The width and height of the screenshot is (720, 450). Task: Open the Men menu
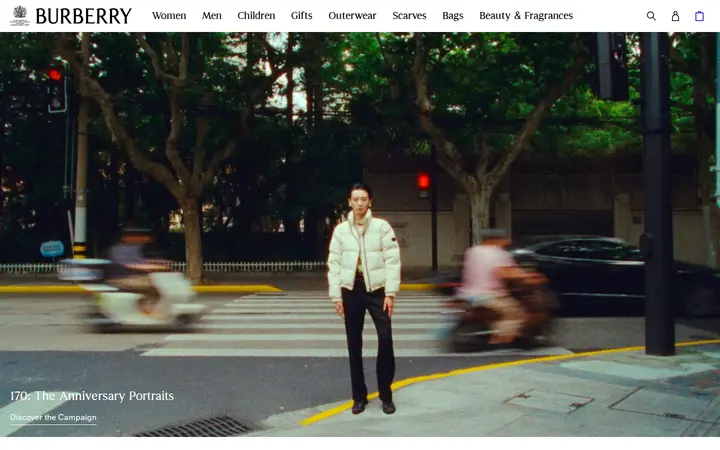[212, 16]
